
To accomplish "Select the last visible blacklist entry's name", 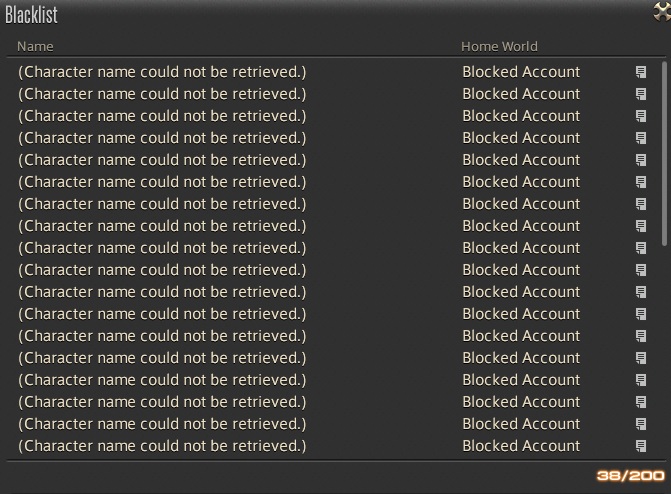I will (x=162, y=446).
